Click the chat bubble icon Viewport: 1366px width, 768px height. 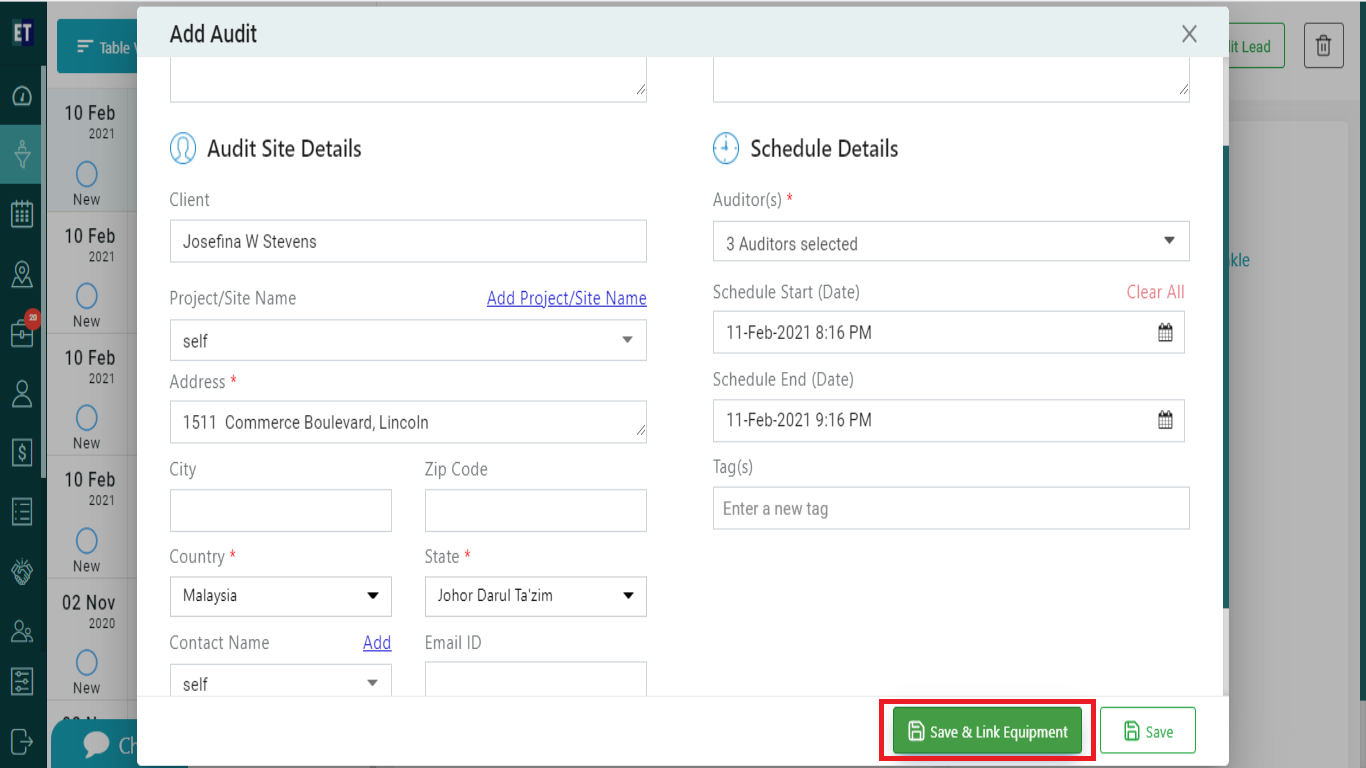click(x=97, y=744)
